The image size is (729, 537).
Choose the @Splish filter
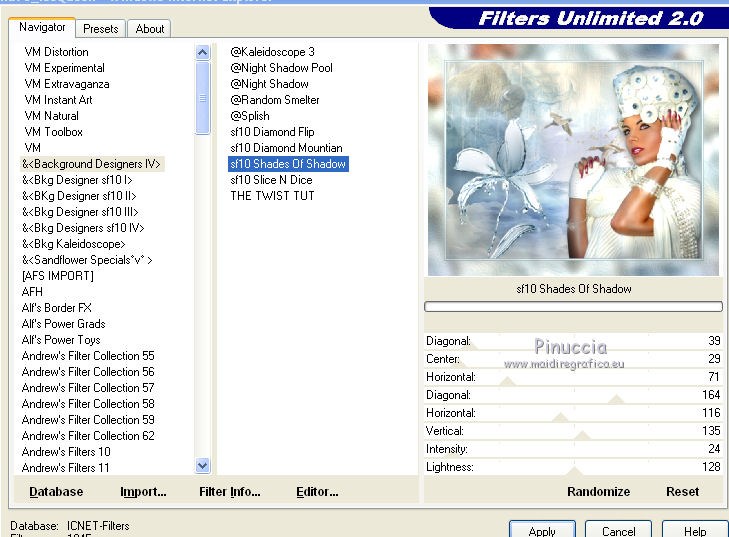click(x=250, y=116)
